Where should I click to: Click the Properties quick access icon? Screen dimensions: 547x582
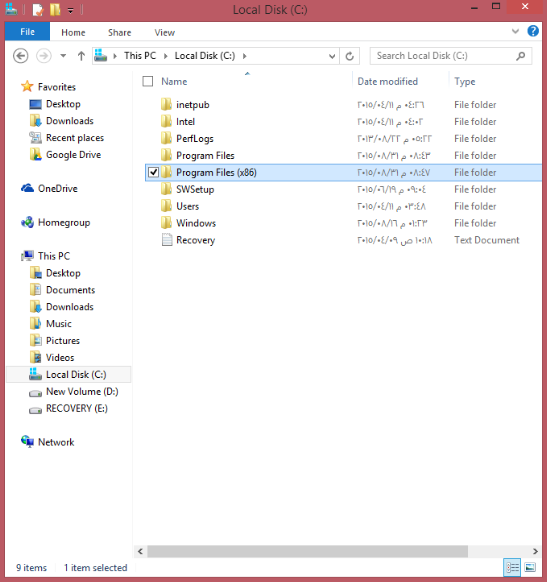[x=37, y=9]
